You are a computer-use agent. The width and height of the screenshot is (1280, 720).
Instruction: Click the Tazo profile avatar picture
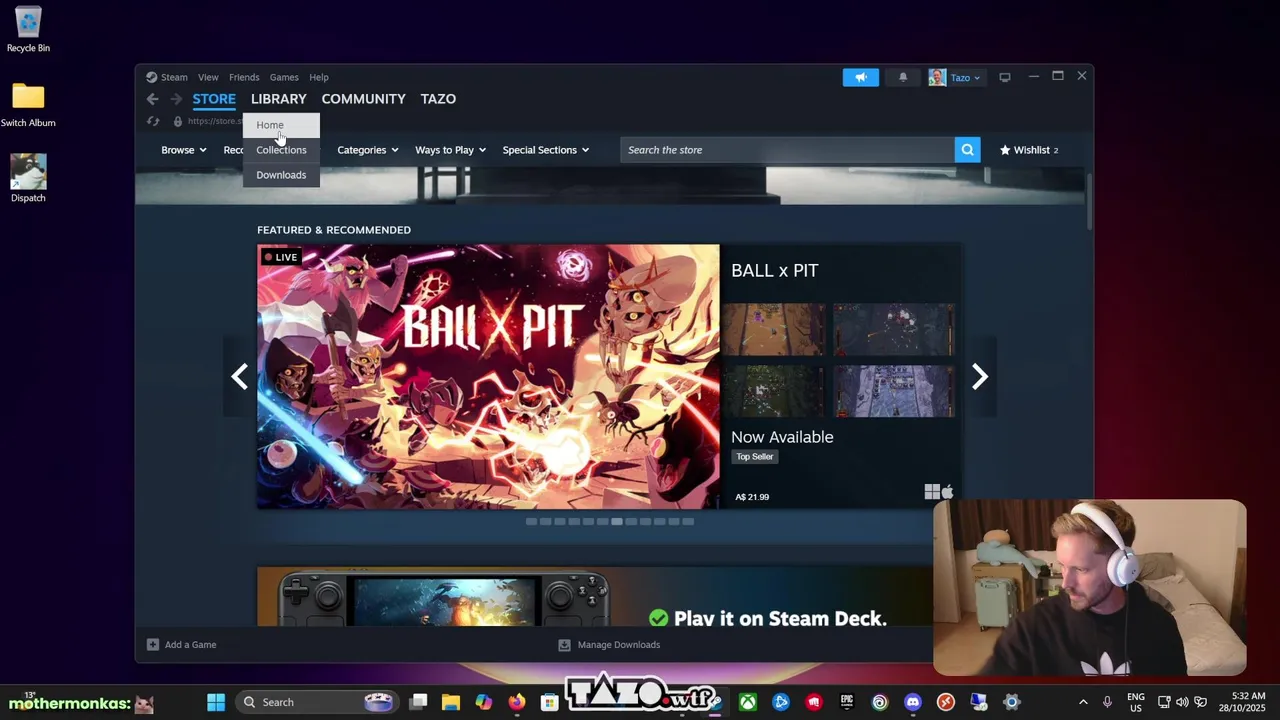coord(937,77)
